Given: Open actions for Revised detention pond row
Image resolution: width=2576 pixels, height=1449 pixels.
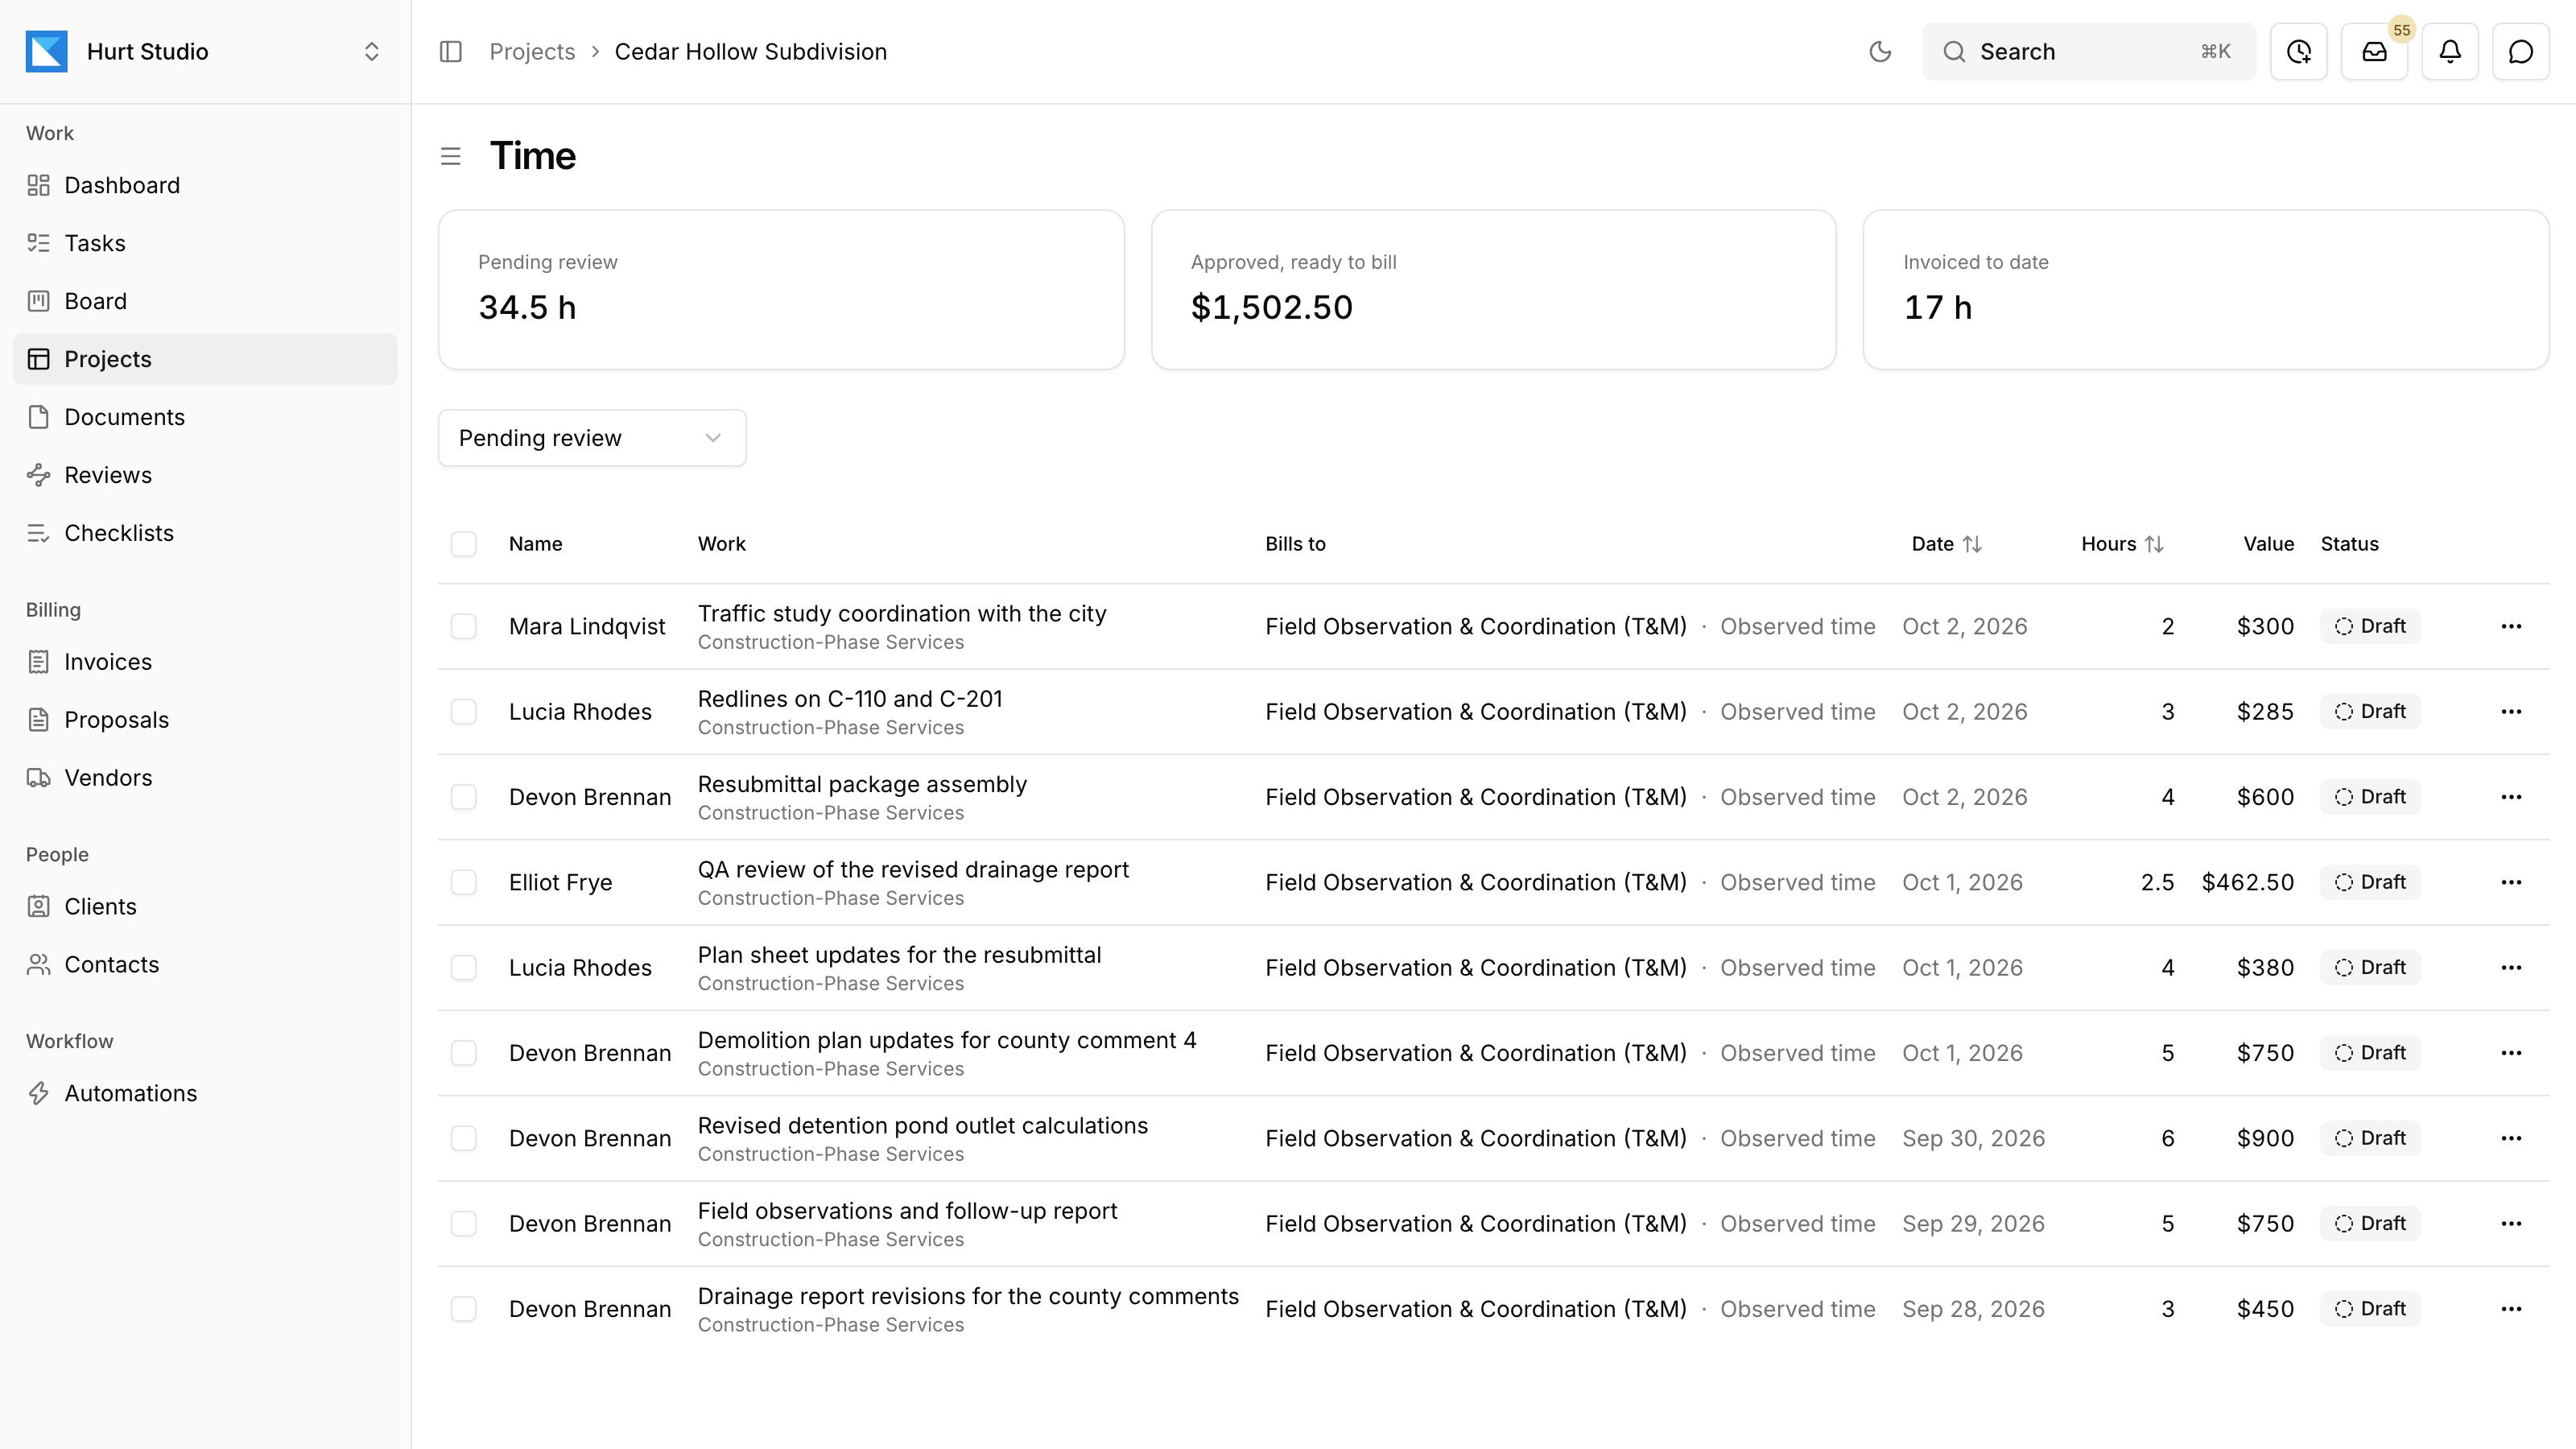Looking at the screenshot, I should [2511, 1138].
